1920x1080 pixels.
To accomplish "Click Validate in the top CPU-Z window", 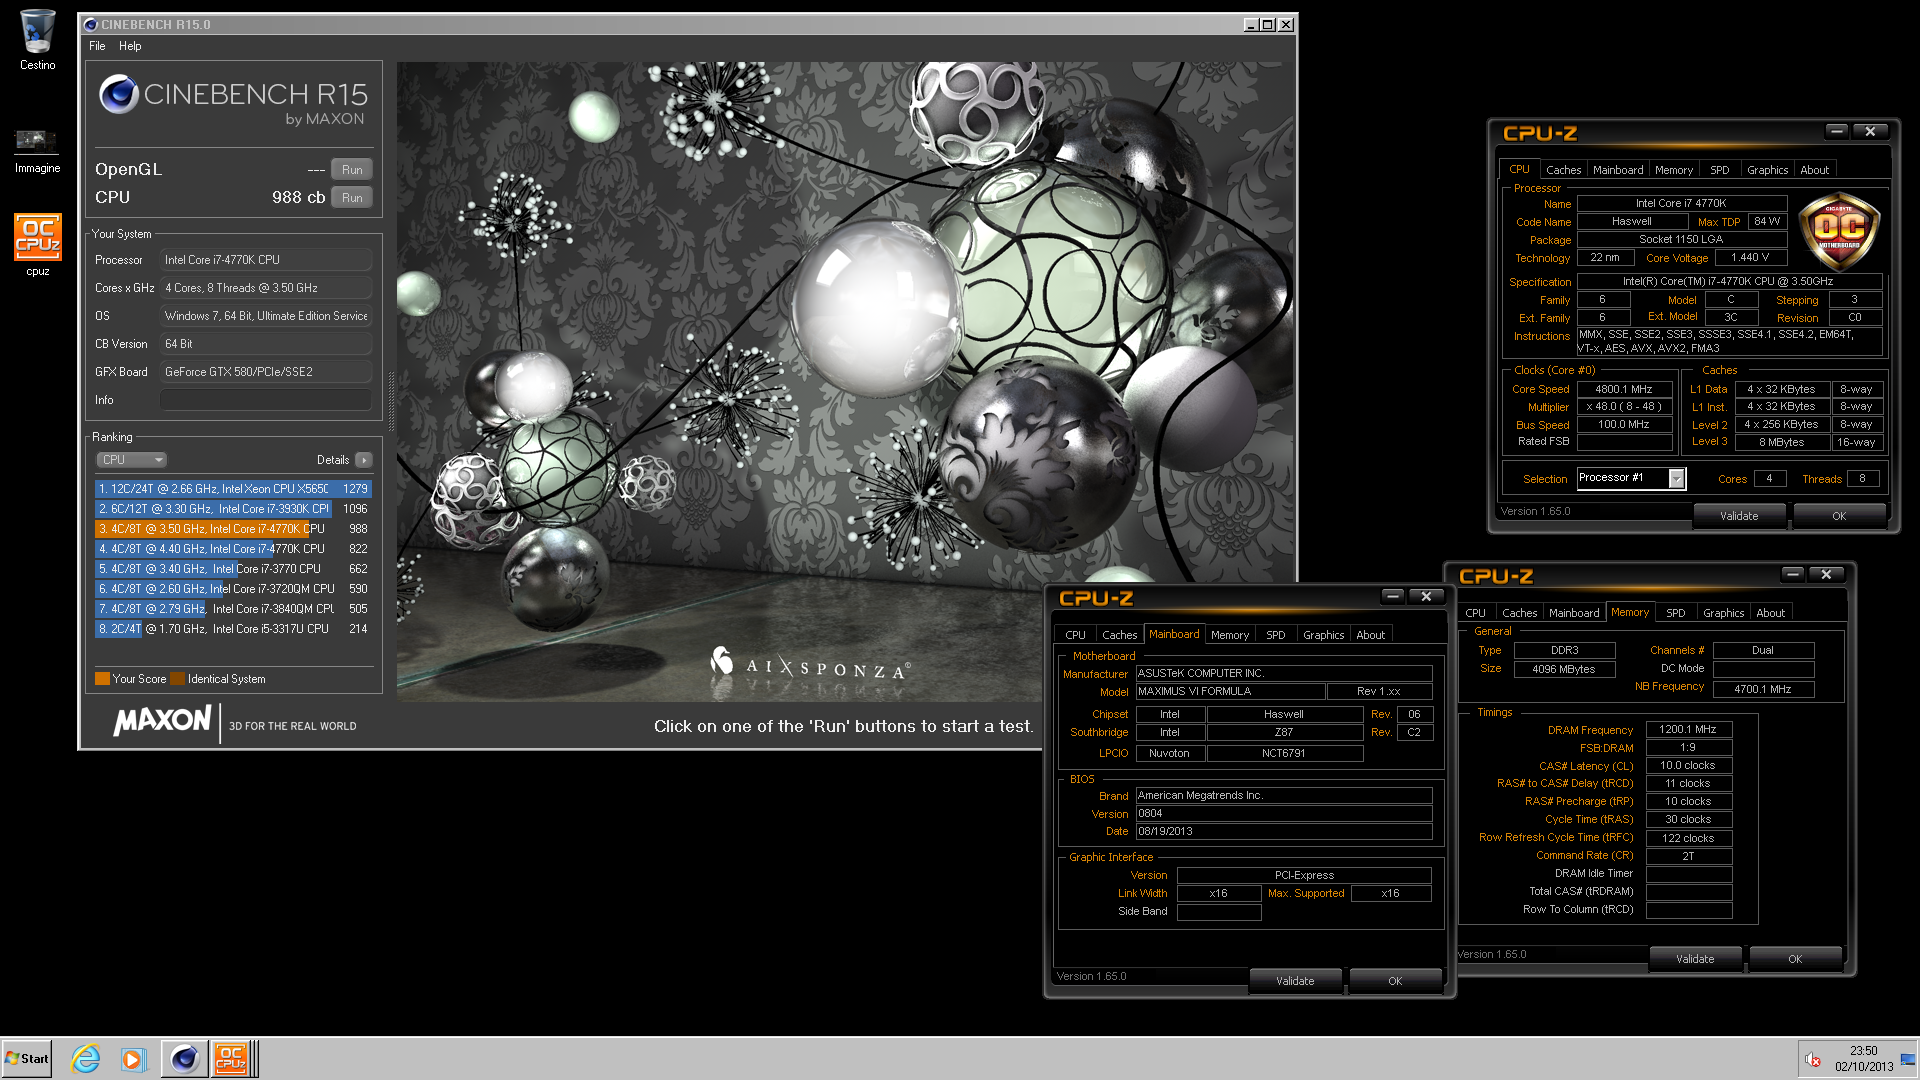I will (1739, 516).
